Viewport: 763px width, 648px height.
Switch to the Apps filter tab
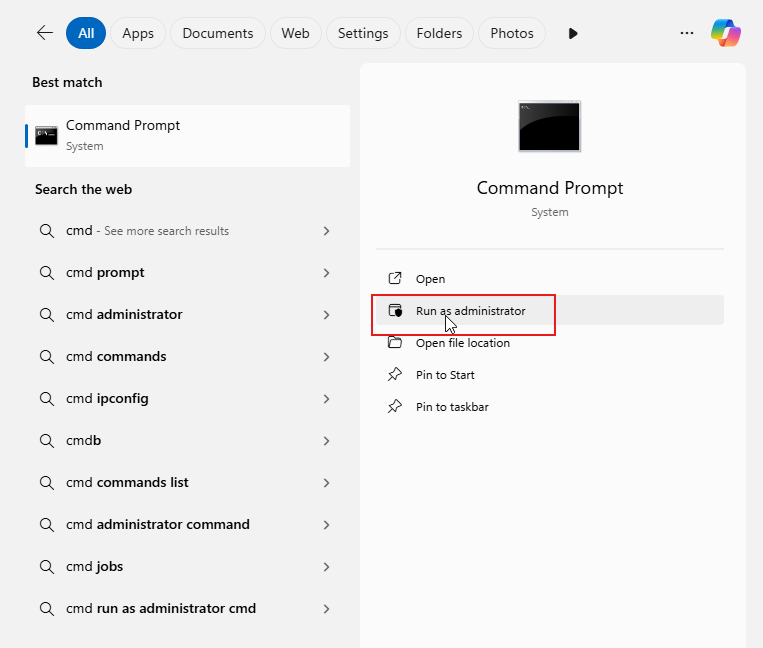(138, 33)
